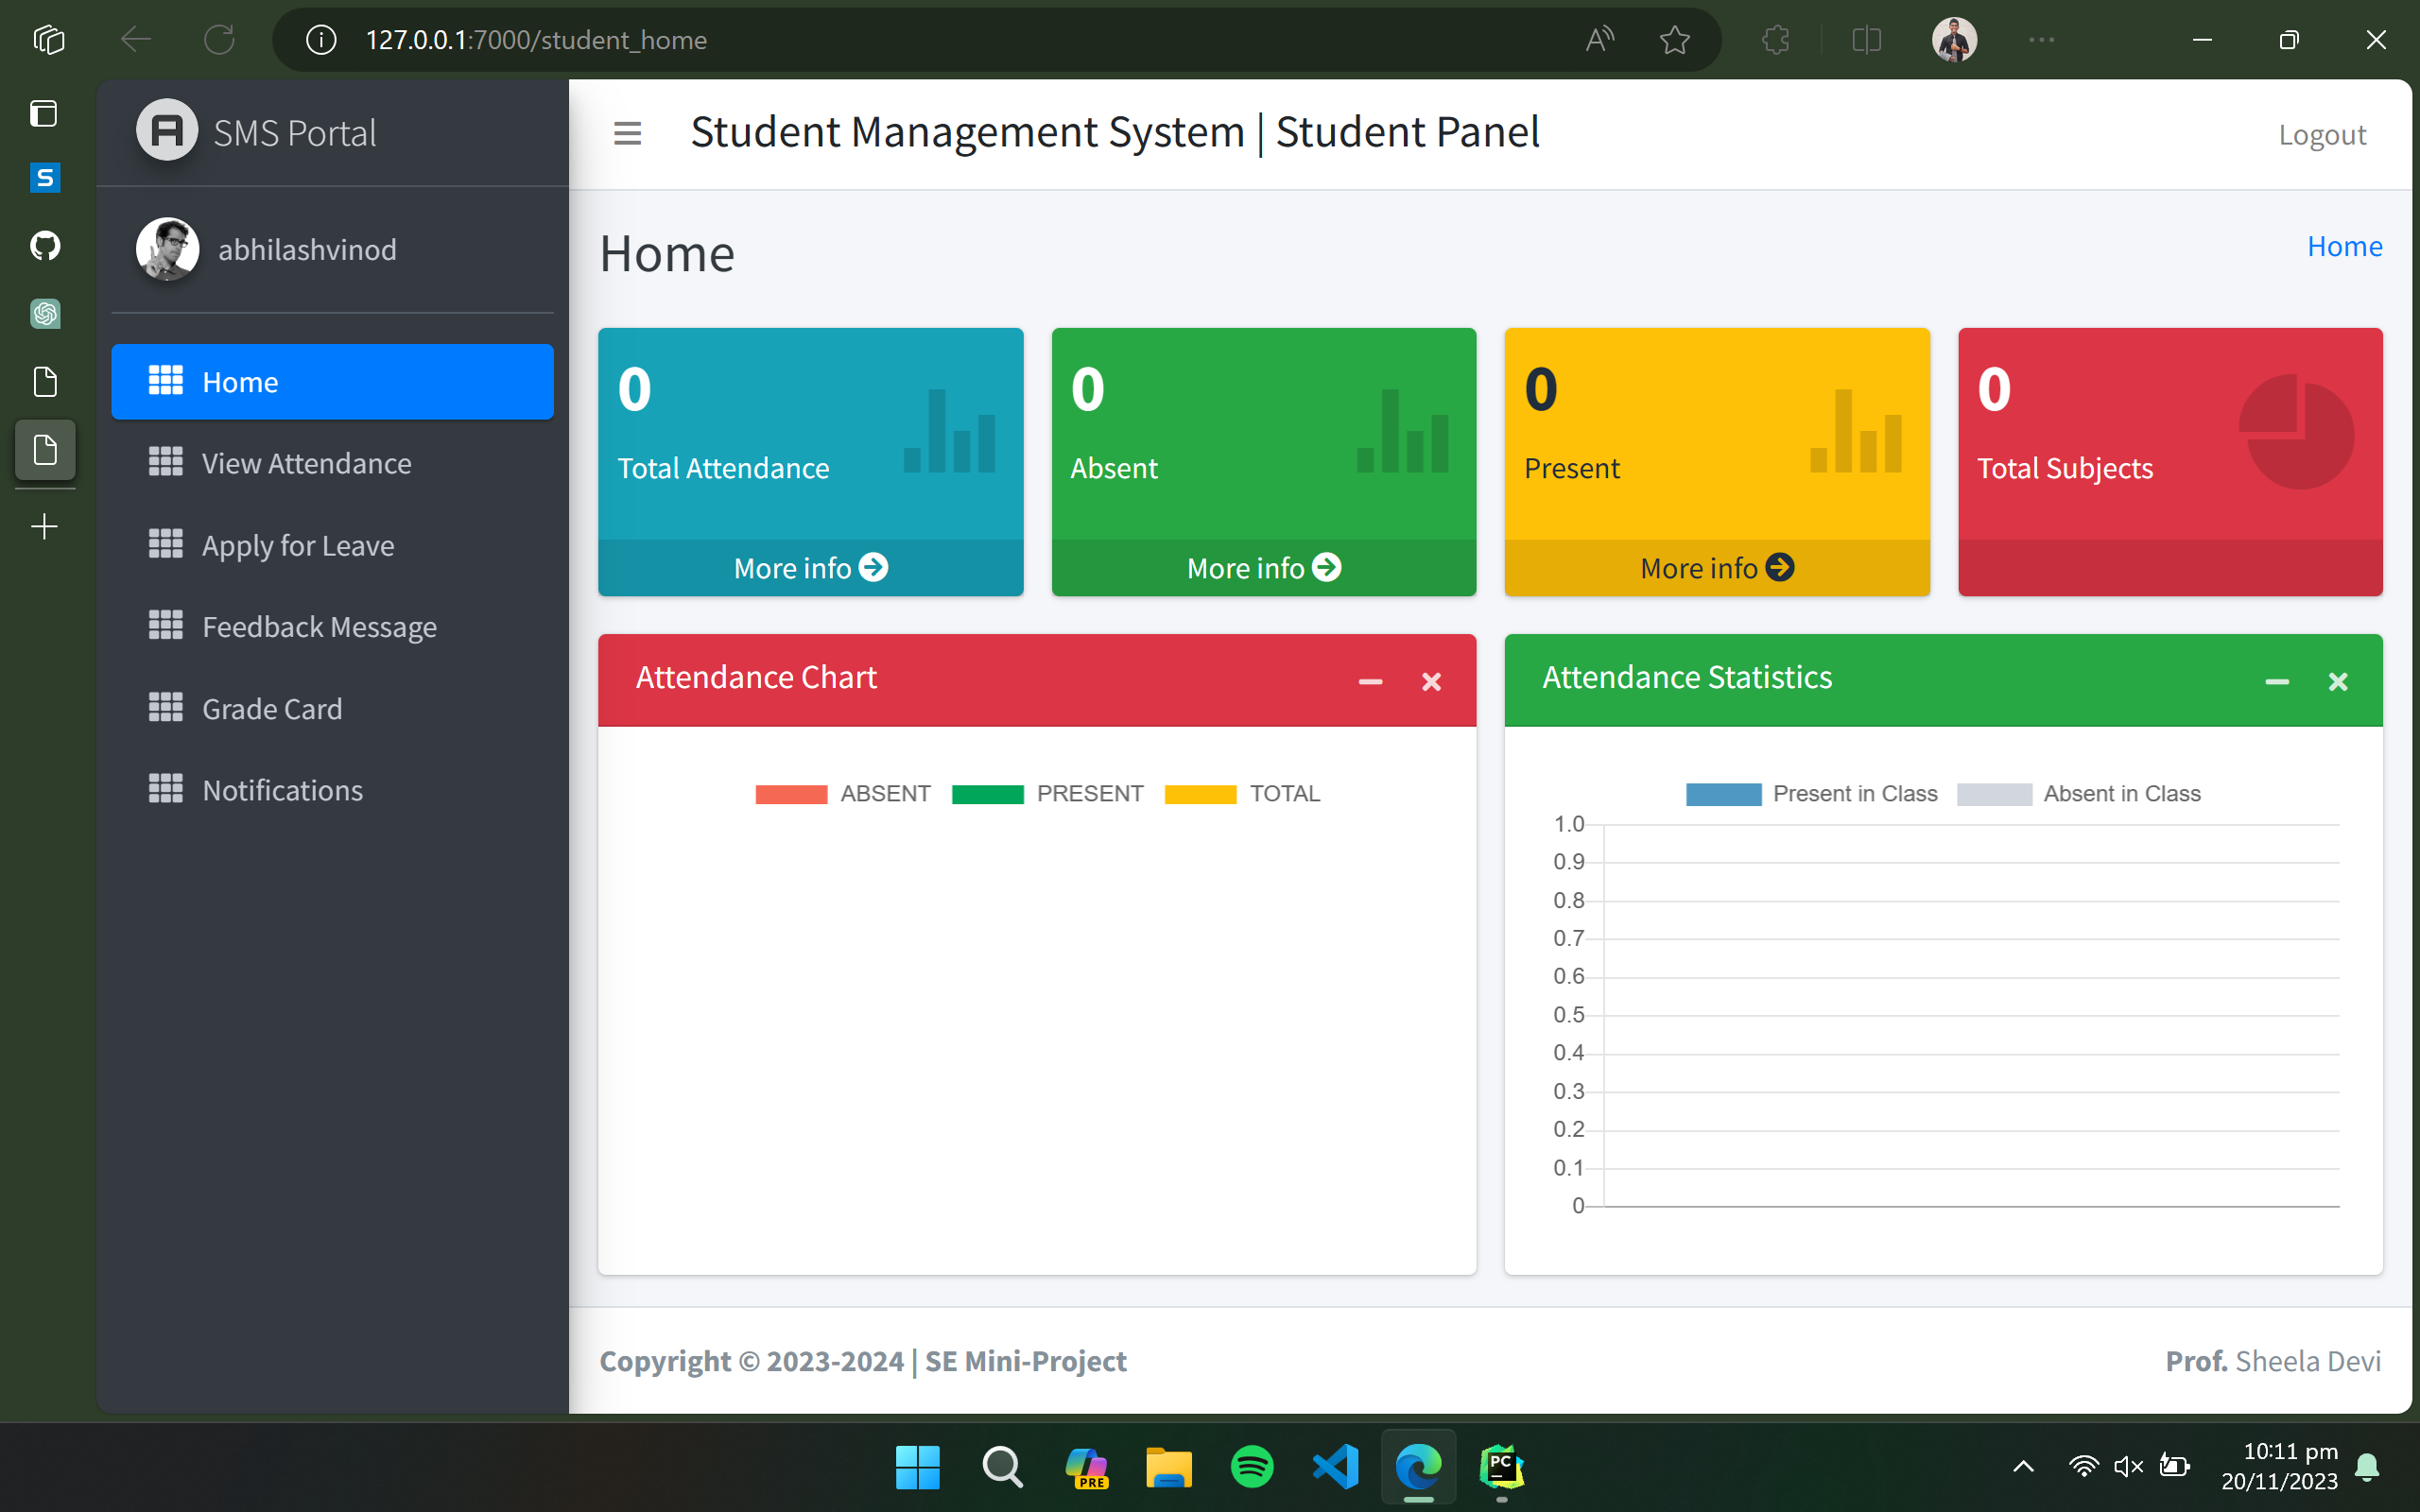Select the Home grid icon in sidebar
Viewport: 2420px width, 1512px height.
click(x=166, y=381)
